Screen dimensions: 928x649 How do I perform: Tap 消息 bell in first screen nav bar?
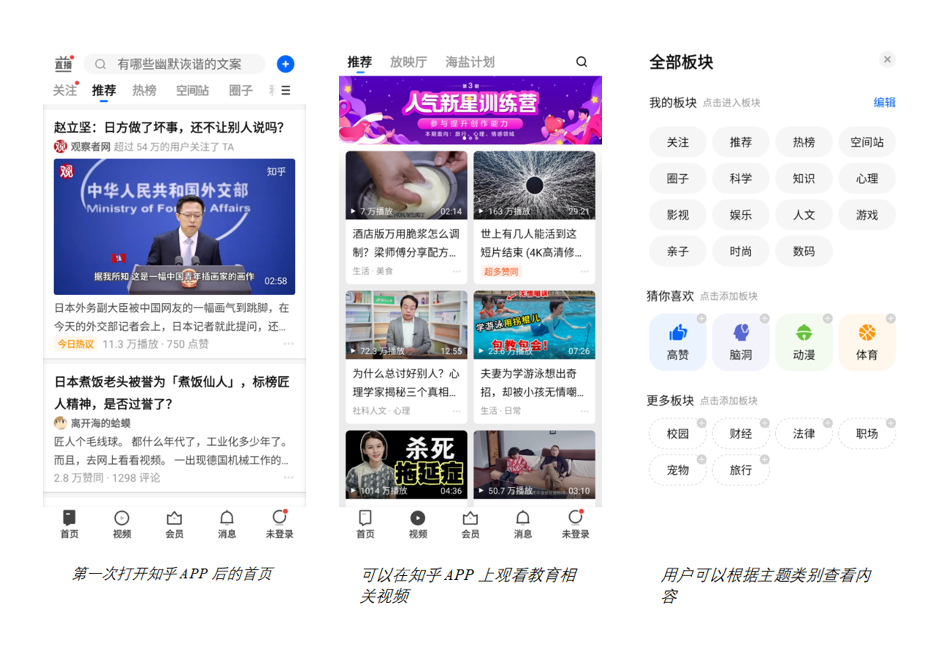[227, 524]
